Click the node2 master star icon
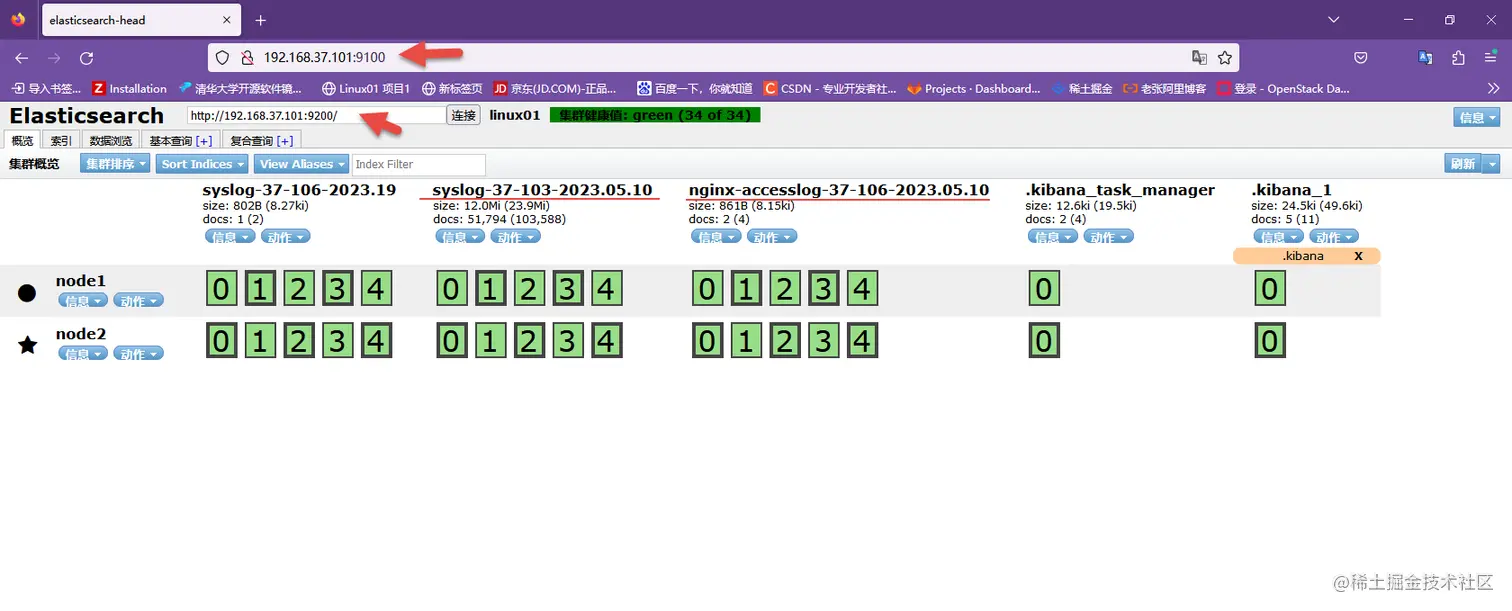This screenshot has width=1512, height=611. (27, 345)
